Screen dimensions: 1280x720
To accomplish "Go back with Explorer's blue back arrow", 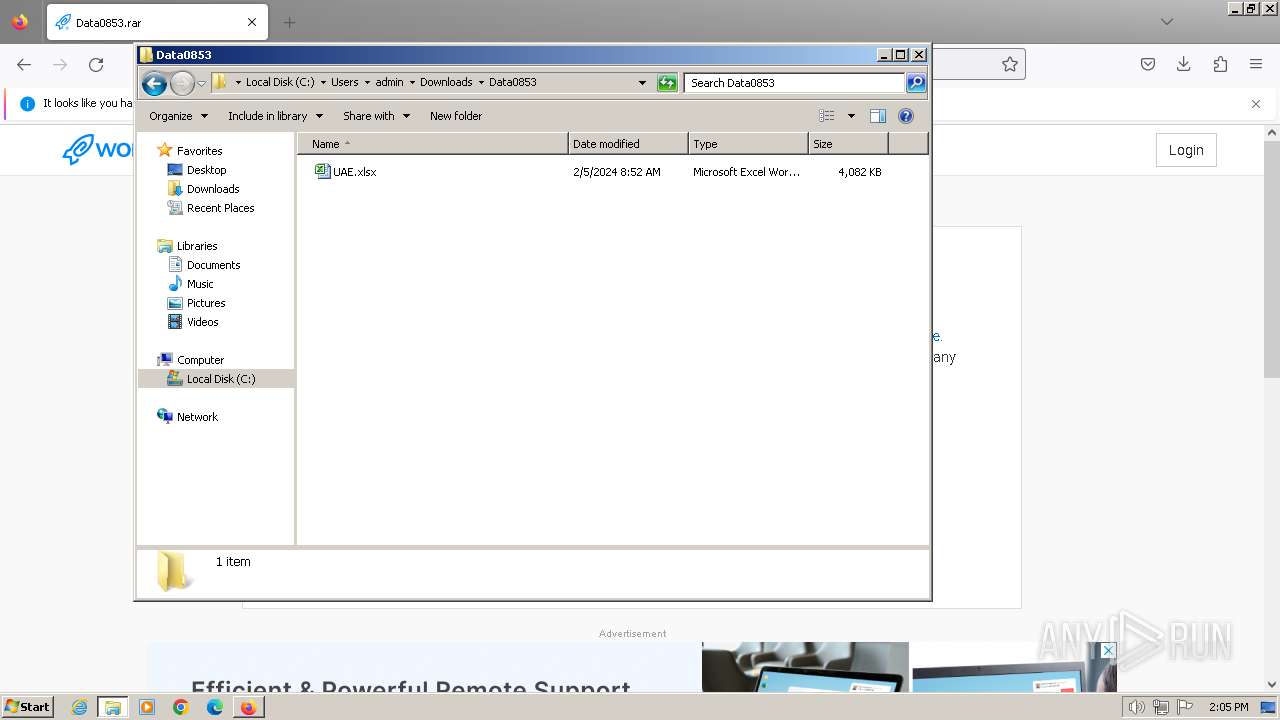I will tap(154, 83).
